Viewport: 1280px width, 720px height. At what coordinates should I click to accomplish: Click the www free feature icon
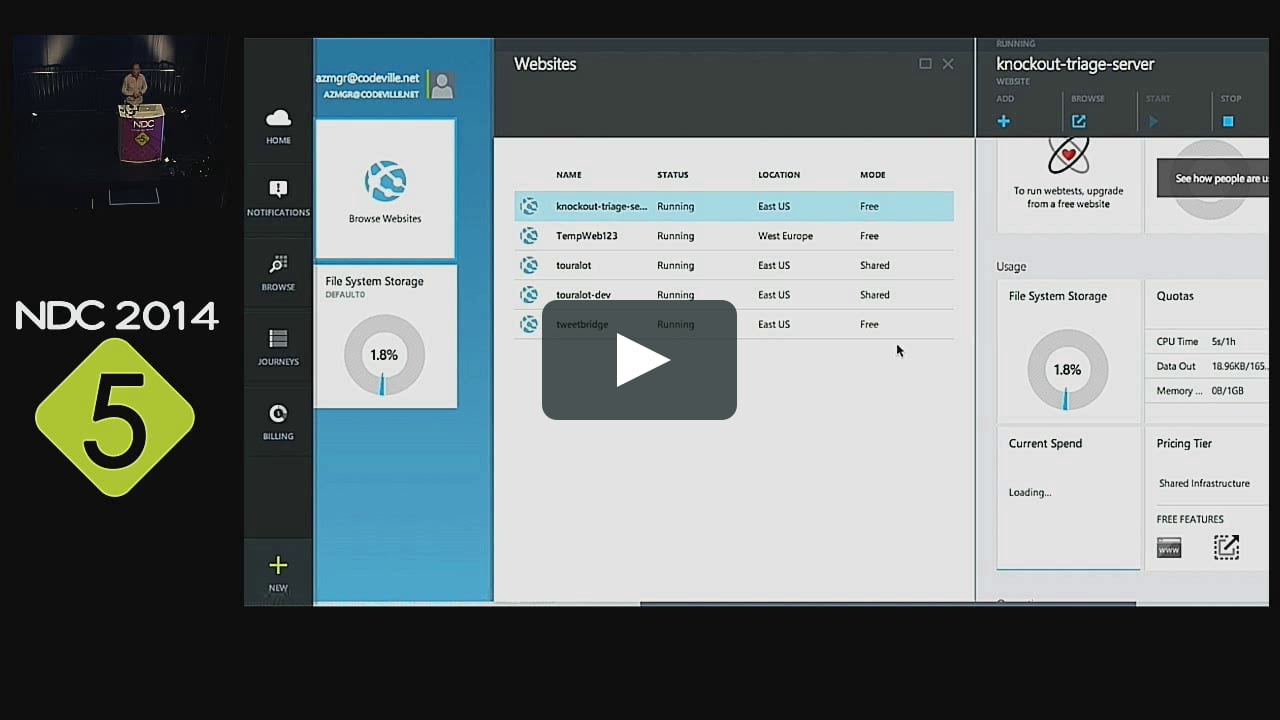coord(1169,548)
